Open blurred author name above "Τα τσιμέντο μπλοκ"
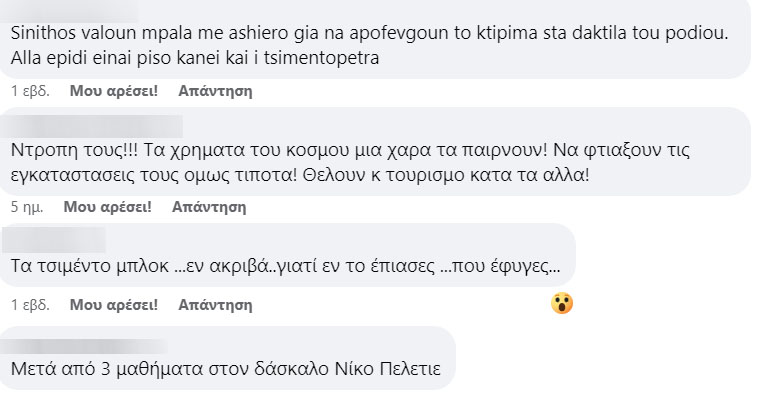The width and height of the screenshot is (768, 393). 55,240
